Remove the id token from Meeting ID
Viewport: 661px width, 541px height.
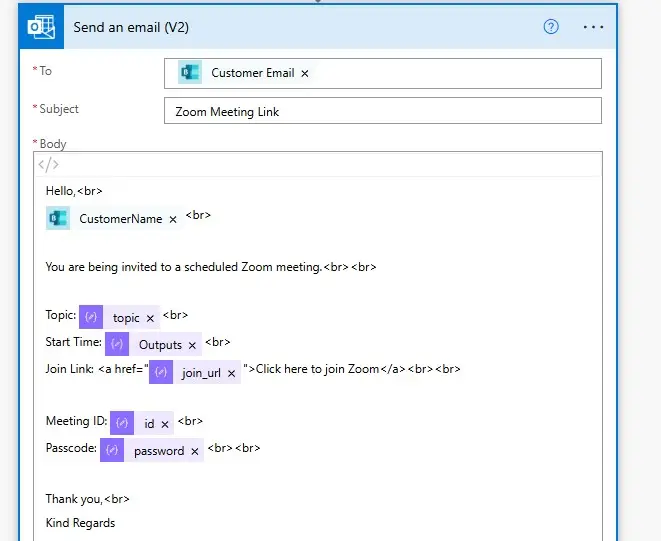165,424
